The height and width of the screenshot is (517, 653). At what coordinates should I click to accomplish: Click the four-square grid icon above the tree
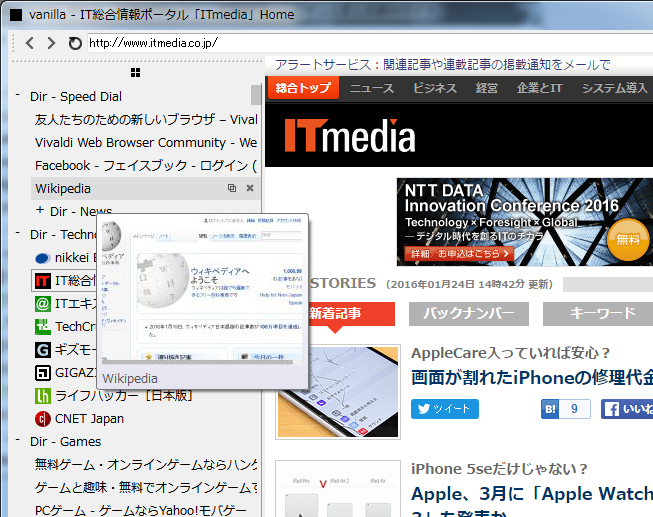[x=135, y=72]
